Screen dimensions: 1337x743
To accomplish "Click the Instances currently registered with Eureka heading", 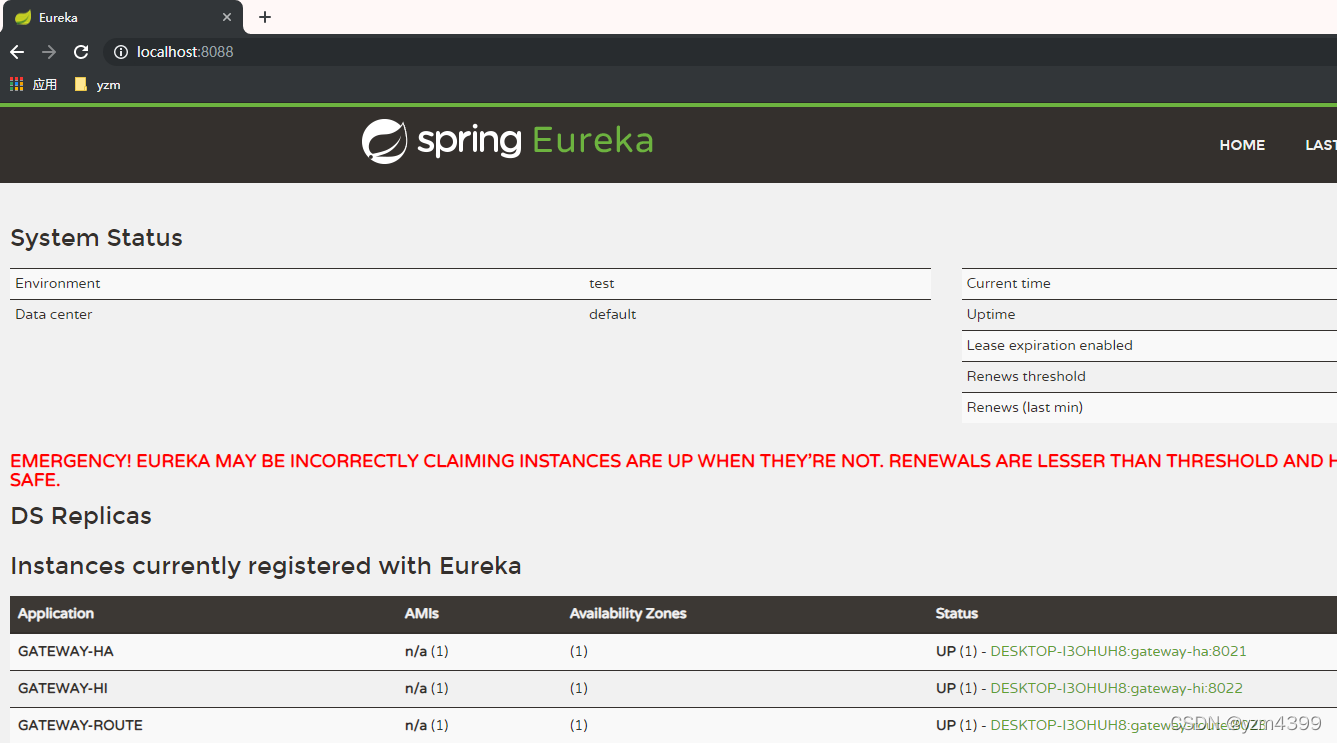I will (266, 566).
